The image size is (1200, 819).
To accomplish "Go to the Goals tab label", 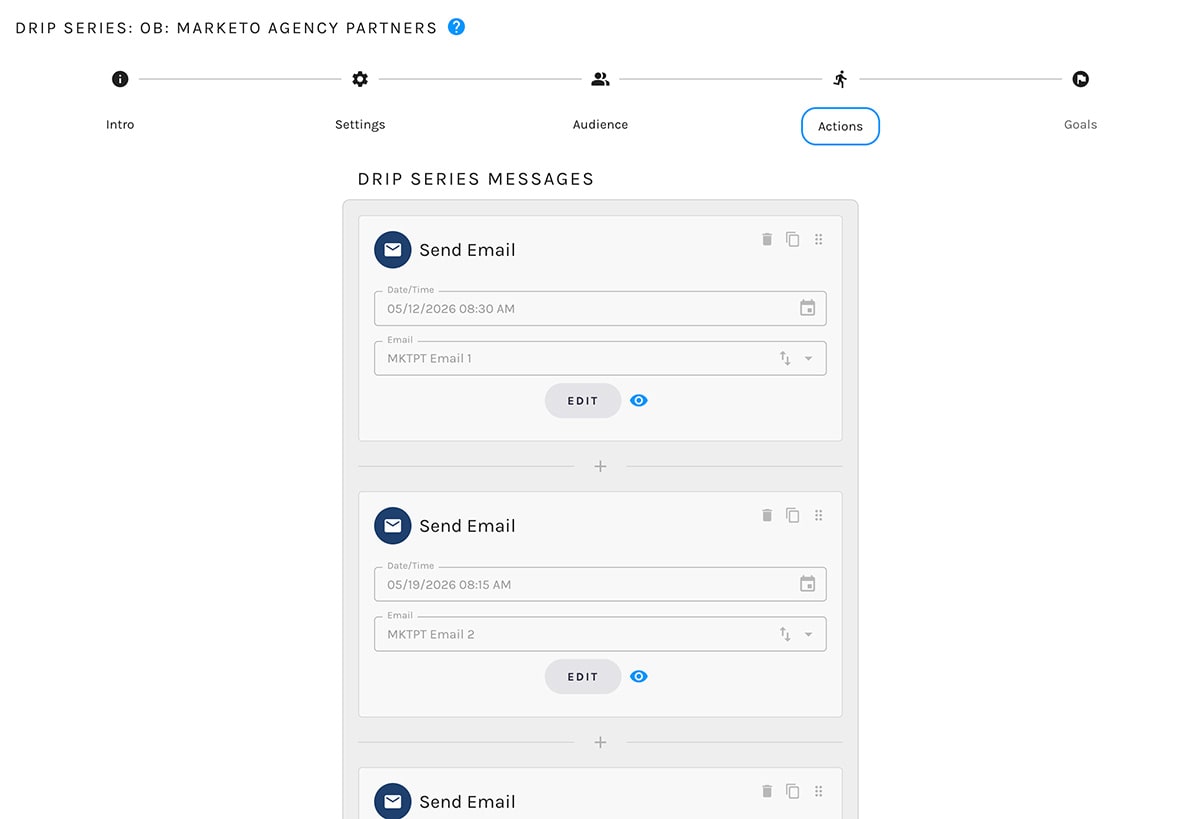I will (1080, 125).
